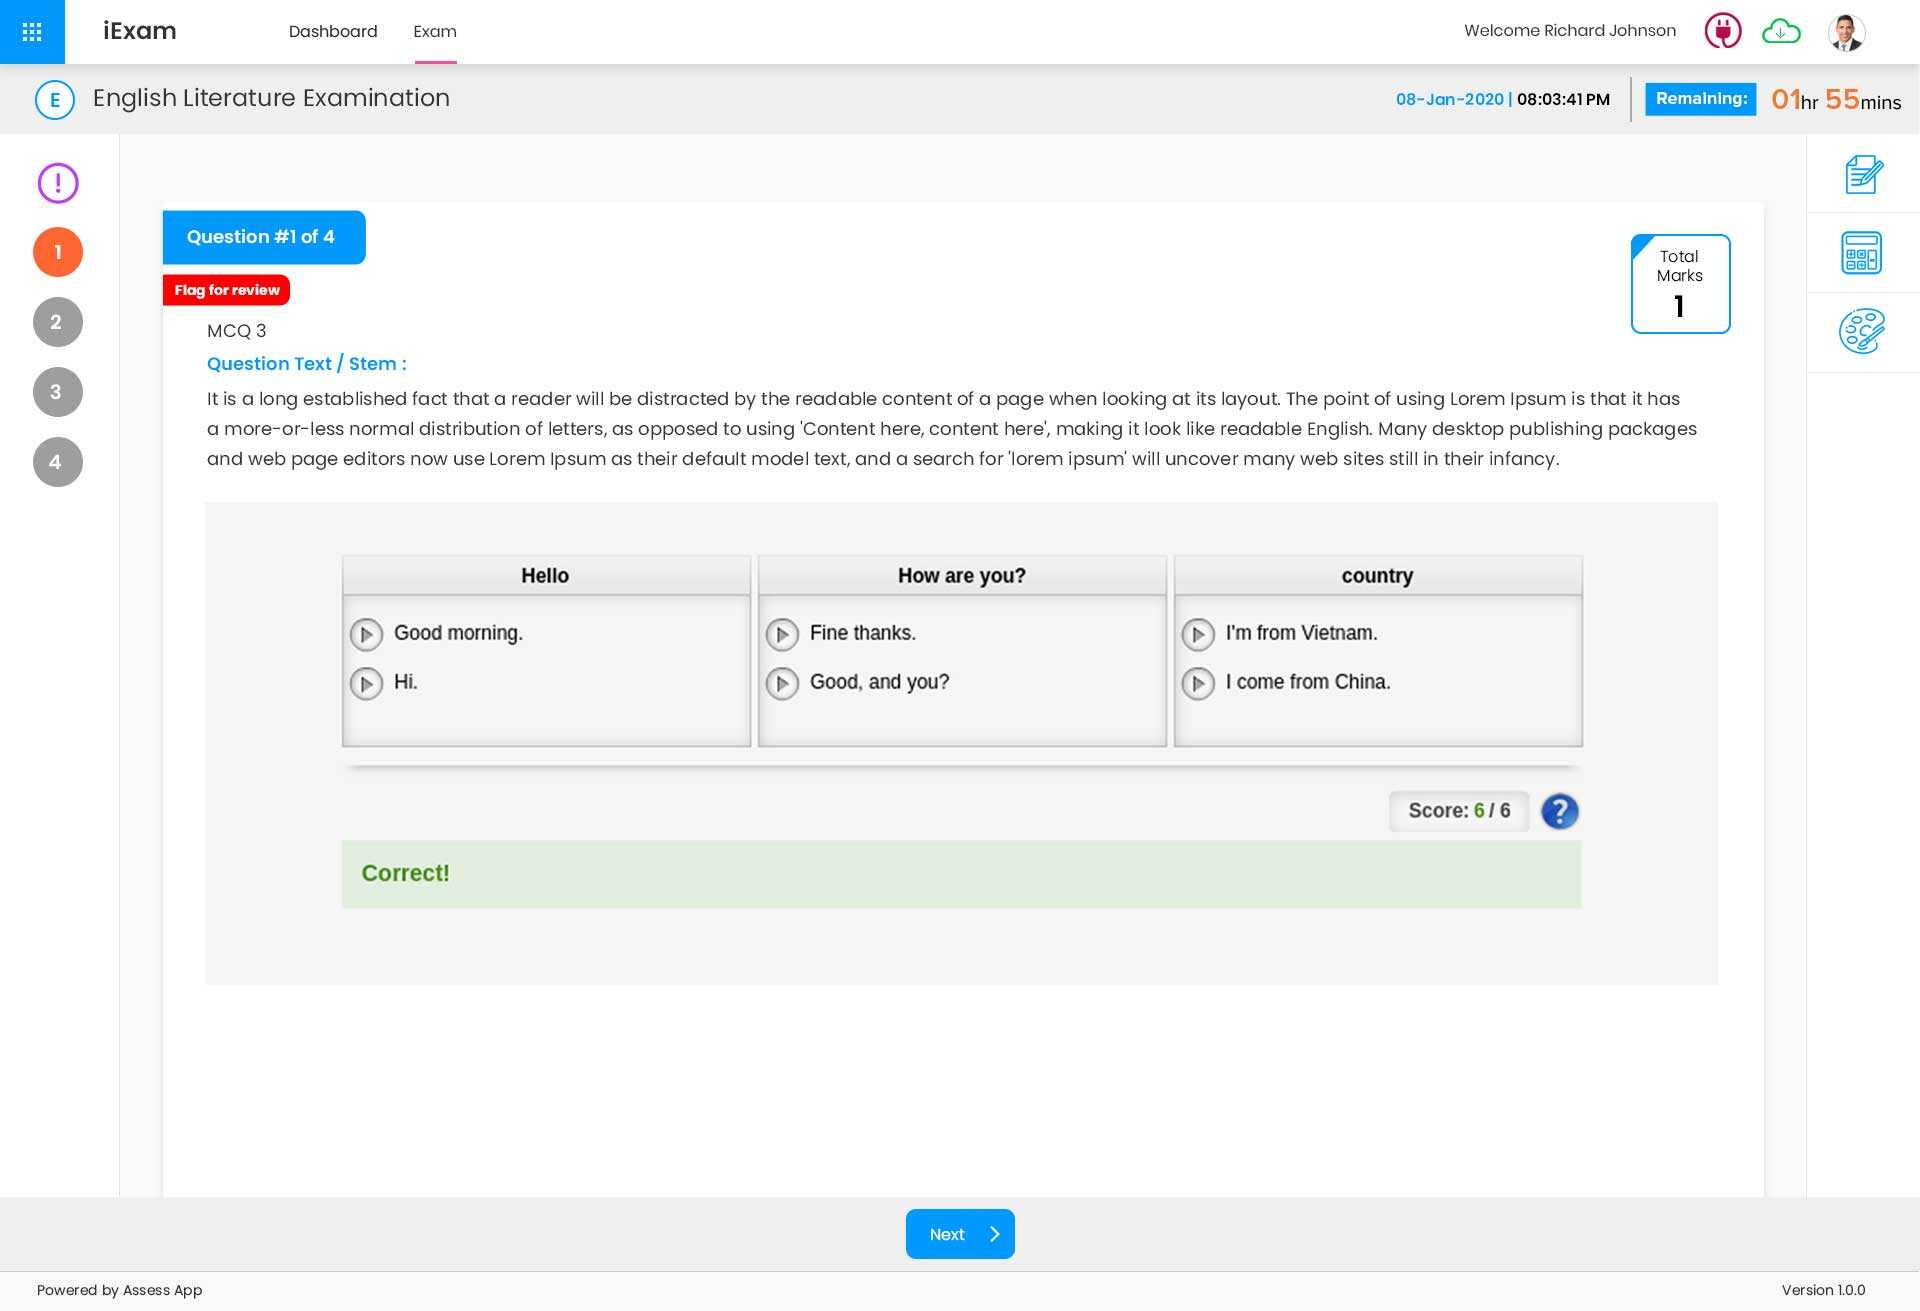Screen dimensions: 1920x1311
Task: Select the Exam tab
Action: pos(435,31)
